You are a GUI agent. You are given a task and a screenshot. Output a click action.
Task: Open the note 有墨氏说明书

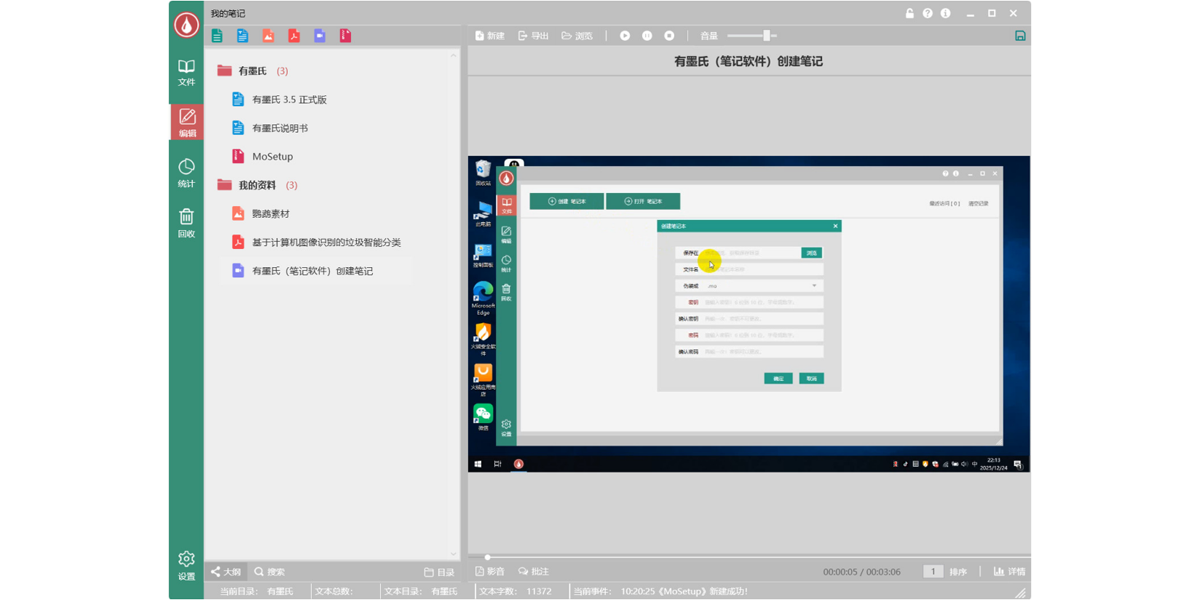[280, 128]
